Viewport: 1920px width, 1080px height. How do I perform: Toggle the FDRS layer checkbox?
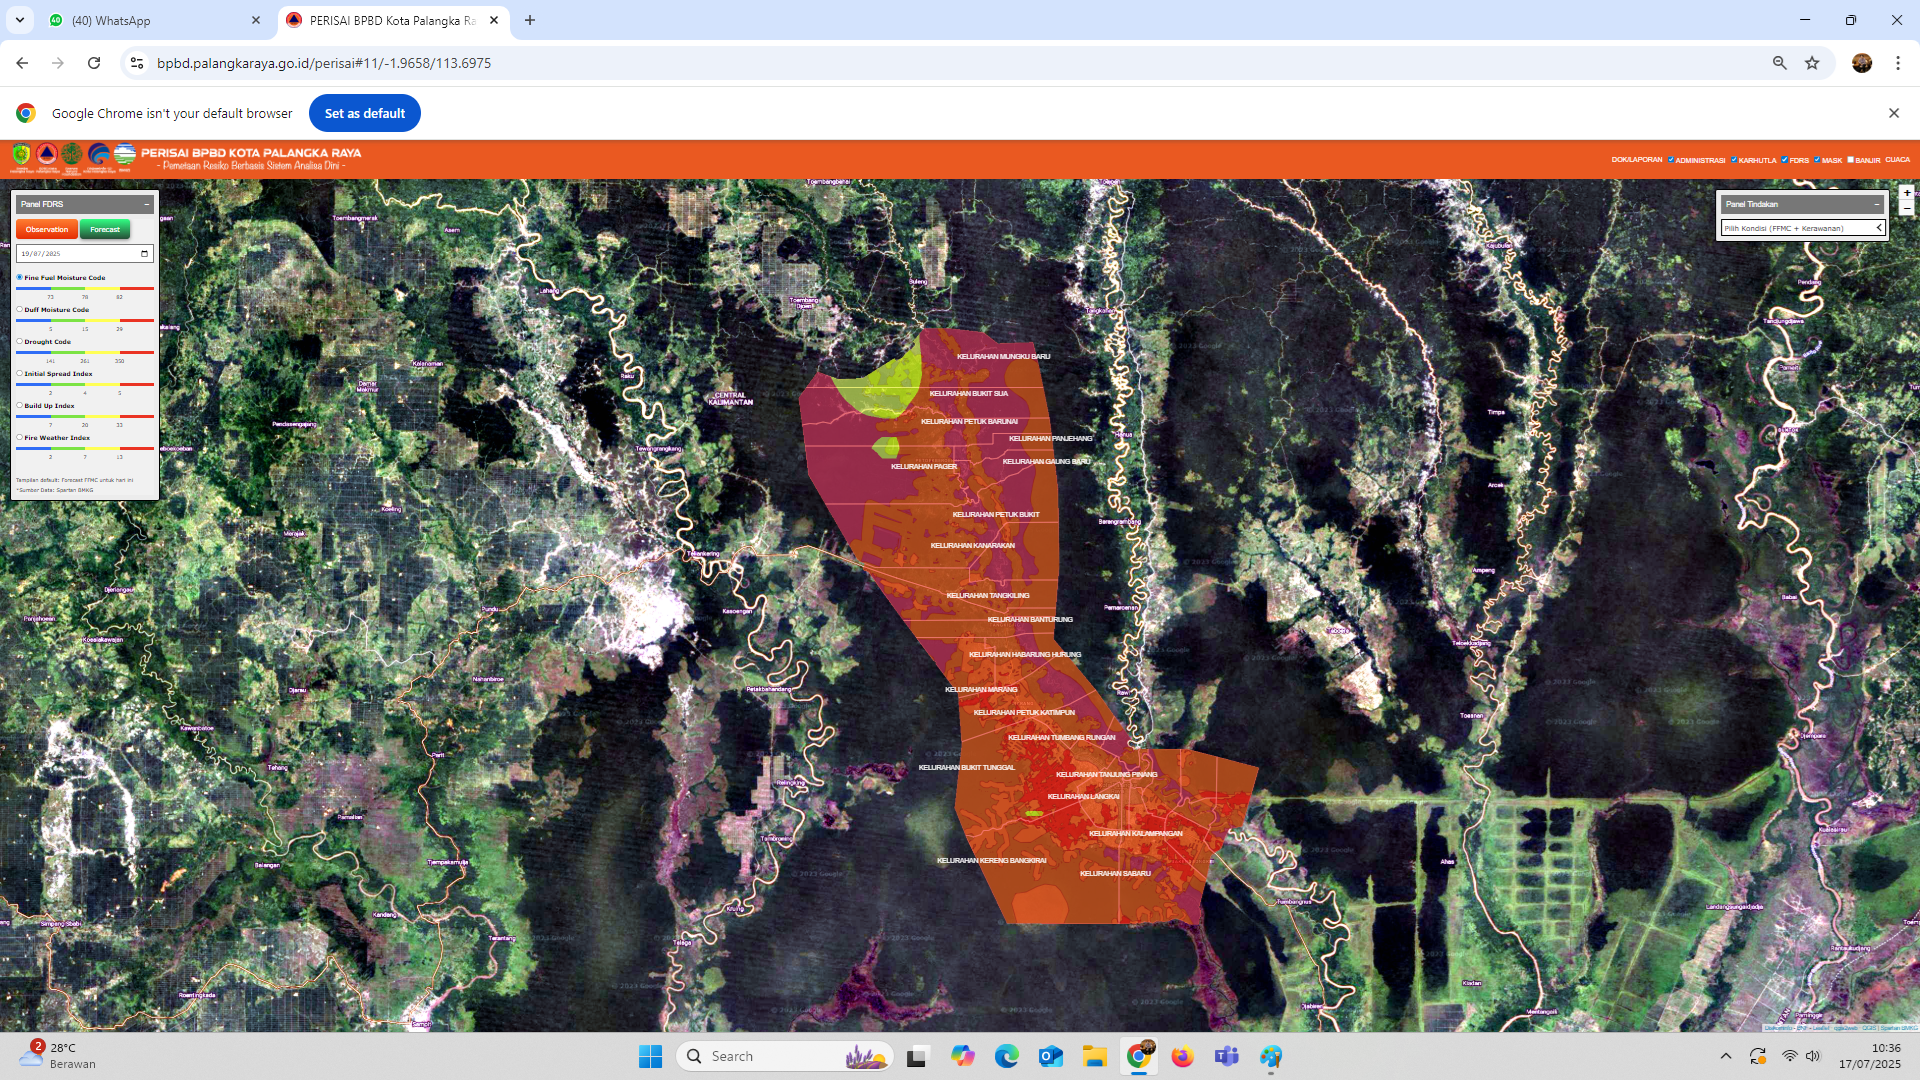1784,159
